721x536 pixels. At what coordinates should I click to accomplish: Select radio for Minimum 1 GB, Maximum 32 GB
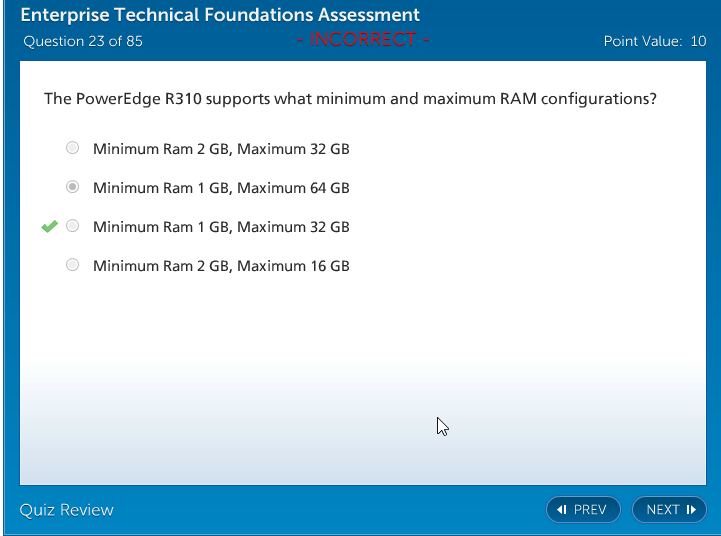[x=72, y=226]
